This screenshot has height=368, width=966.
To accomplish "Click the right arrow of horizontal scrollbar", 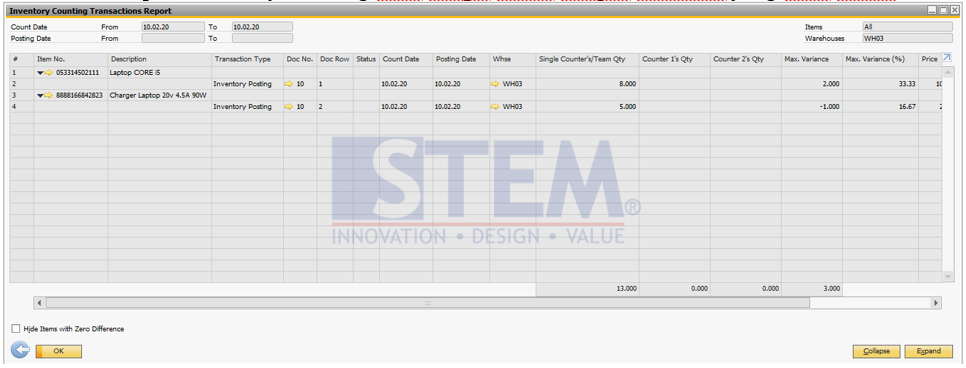I will pos(937,303).
